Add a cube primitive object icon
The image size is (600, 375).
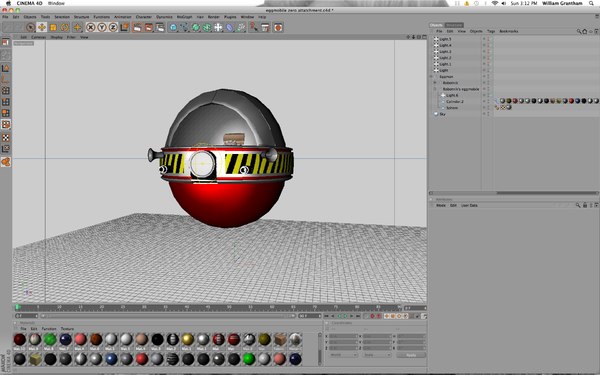(173, 27)
